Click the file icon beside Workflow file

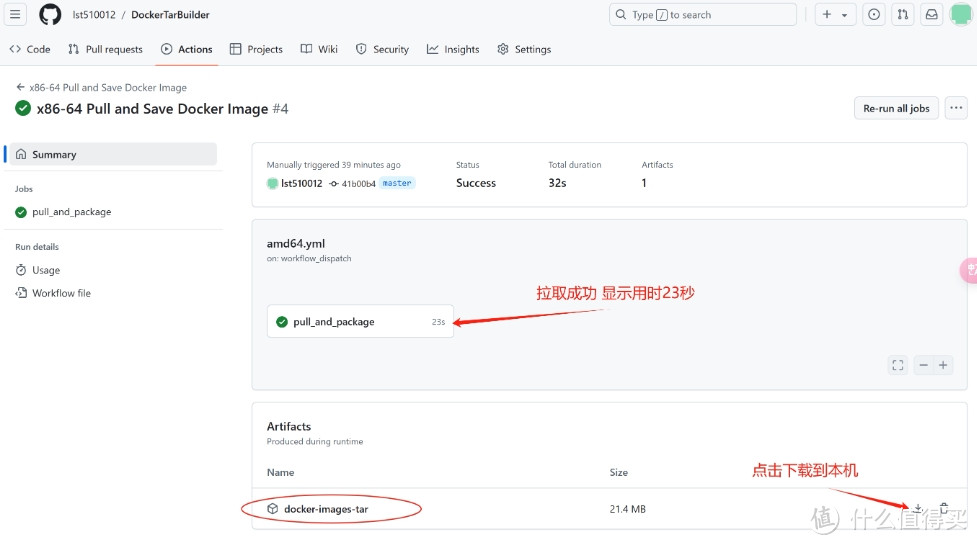click(21, 293)
